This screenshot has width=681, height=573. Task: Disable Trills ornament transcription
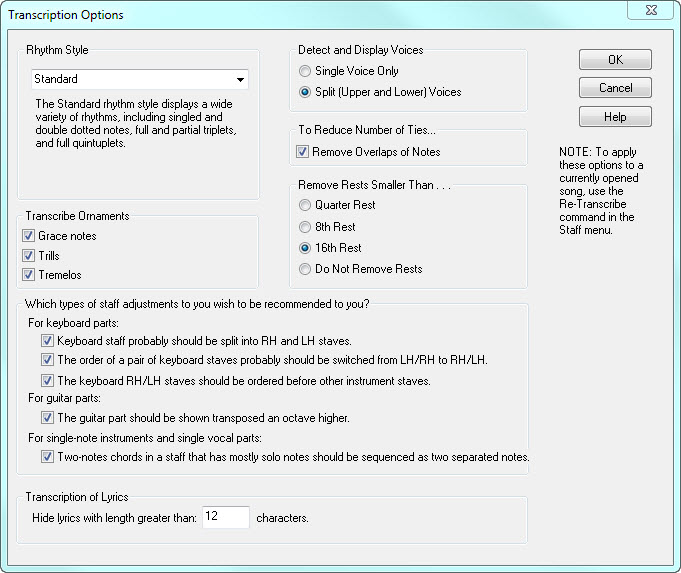click(28, 256)
